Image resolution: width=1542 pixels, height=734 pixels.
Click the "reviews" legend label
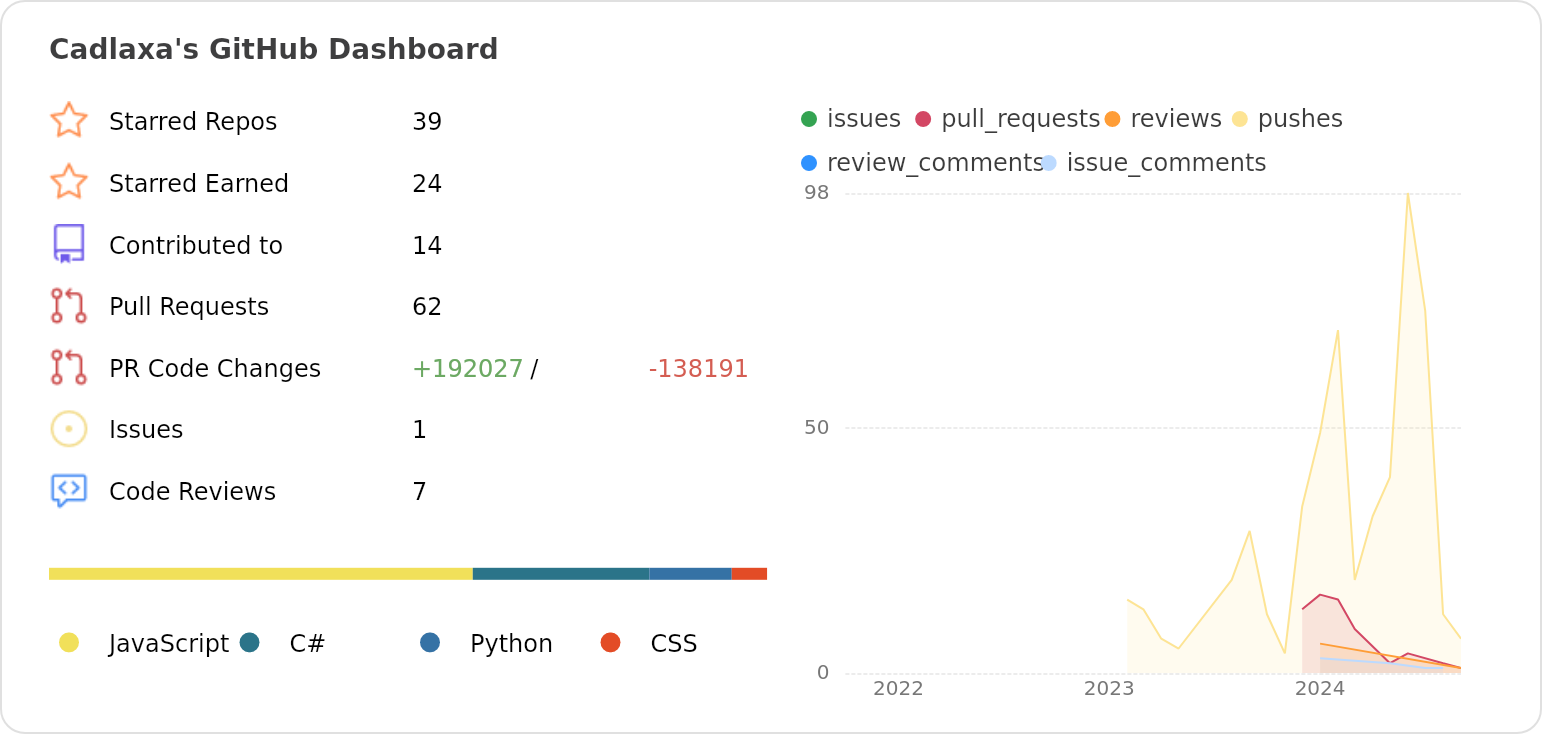(x=1176, y=119)
